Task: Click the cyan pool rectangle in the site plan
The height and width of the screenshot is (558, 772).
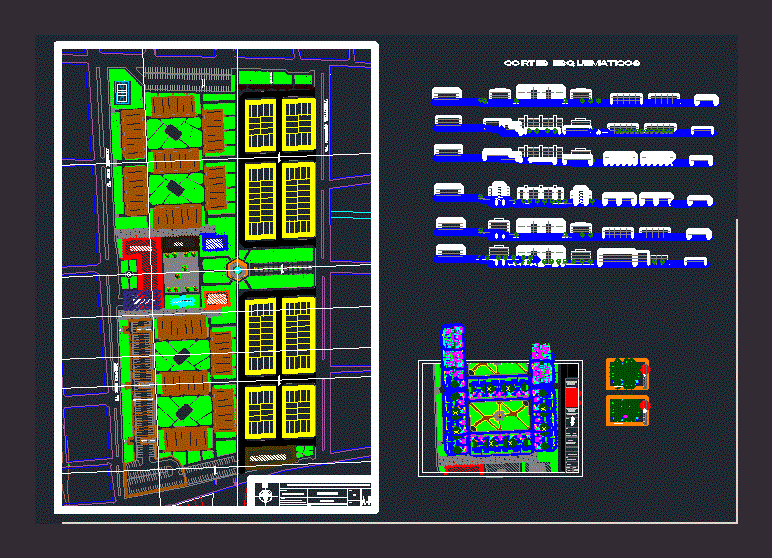Action: tap(181, 301)
